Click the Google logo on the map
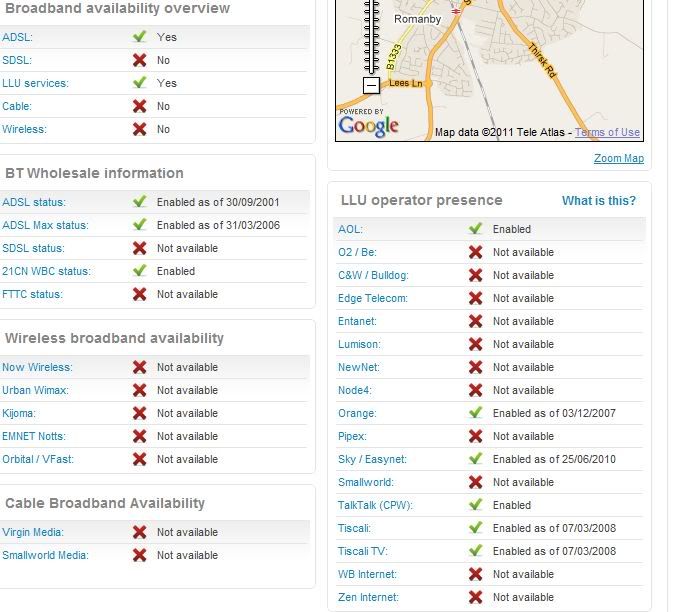Screen dimensions: 697x612 368,125
